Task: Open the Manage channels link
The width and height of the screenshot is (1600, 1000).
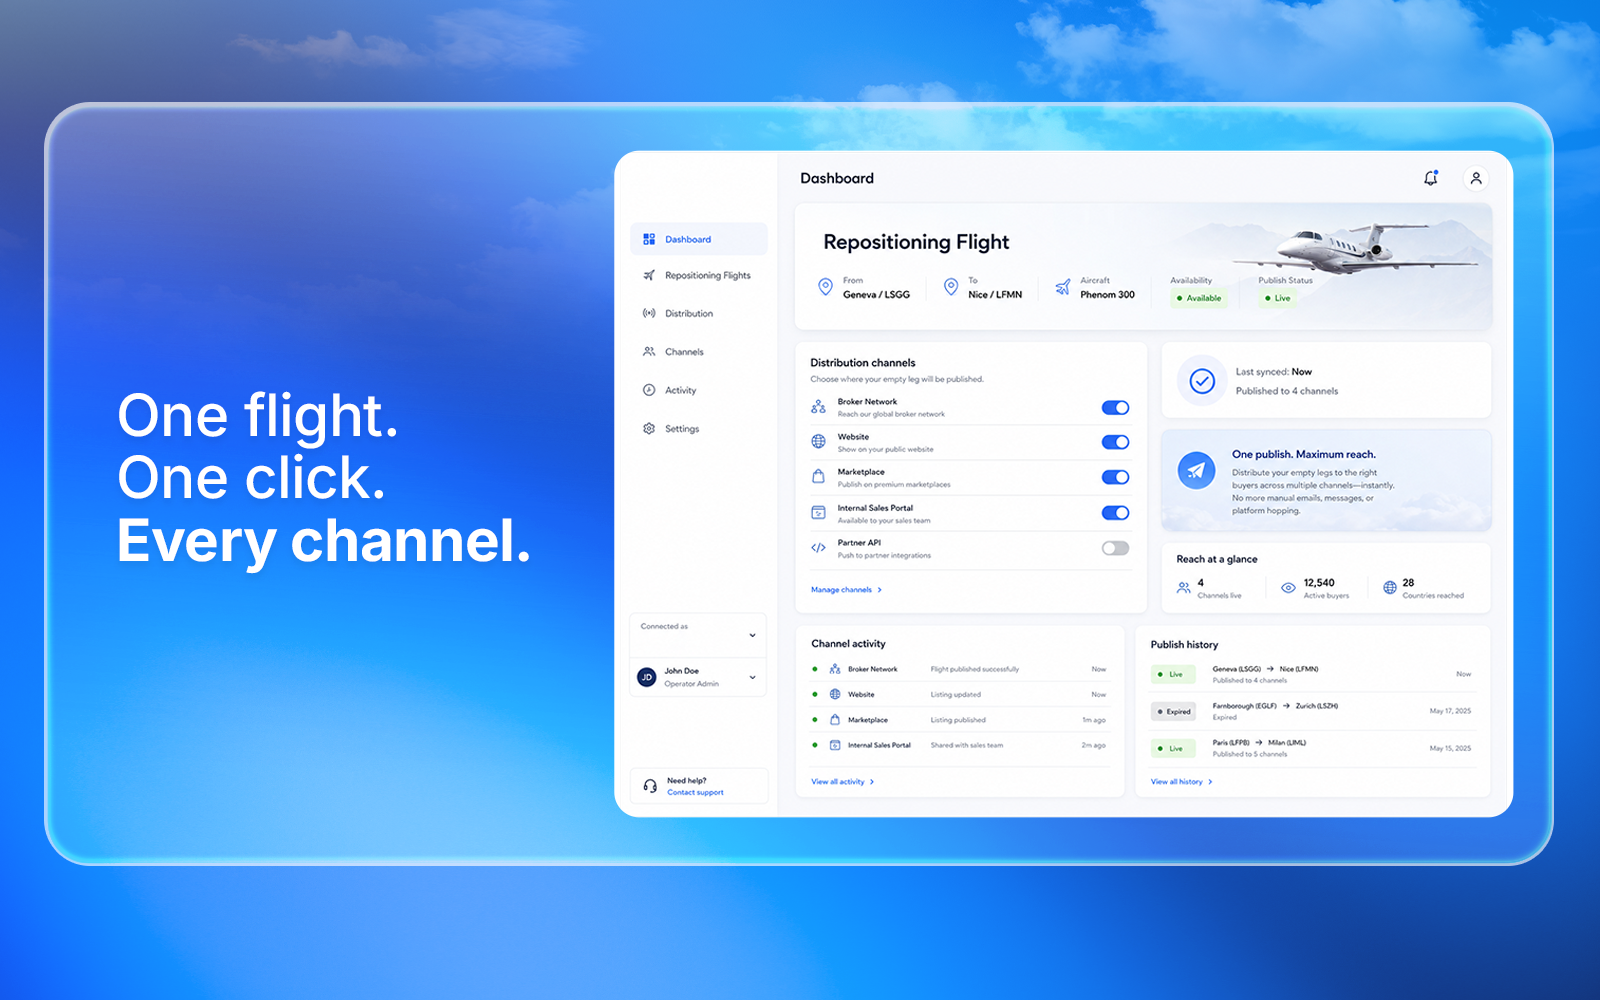Action: (x=846, y=590)
